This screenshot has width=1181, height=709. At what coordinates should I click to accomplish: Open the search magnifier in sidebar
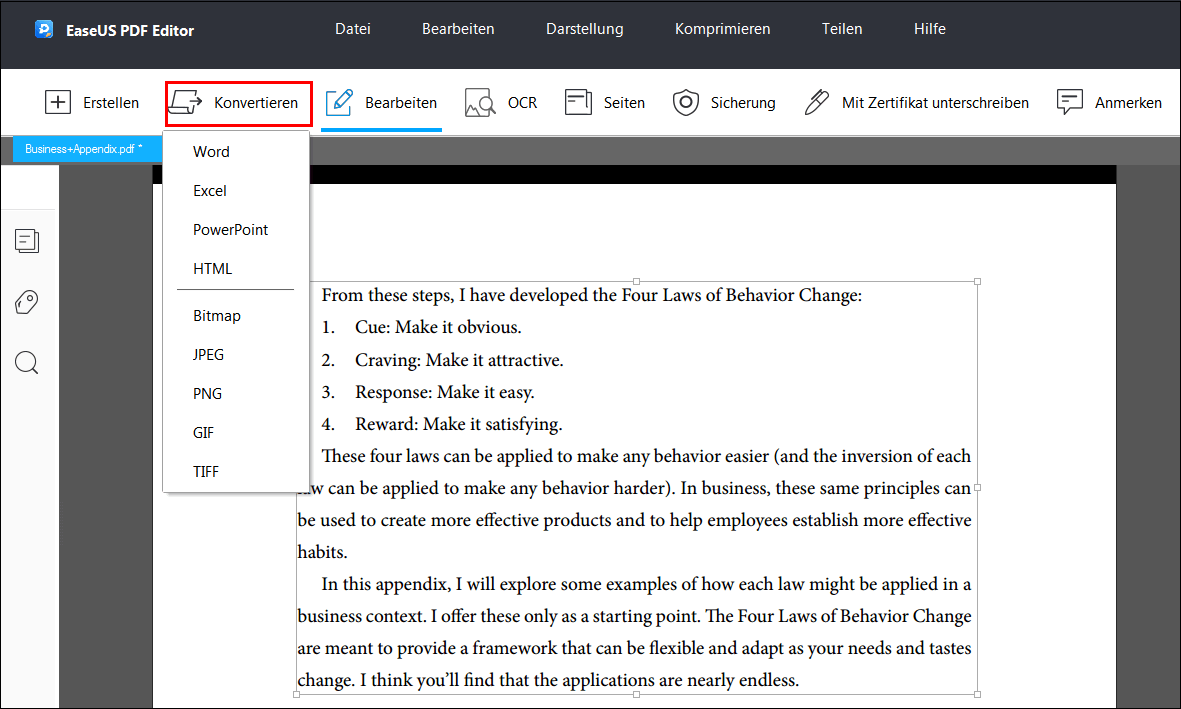[x=27, y=363]
